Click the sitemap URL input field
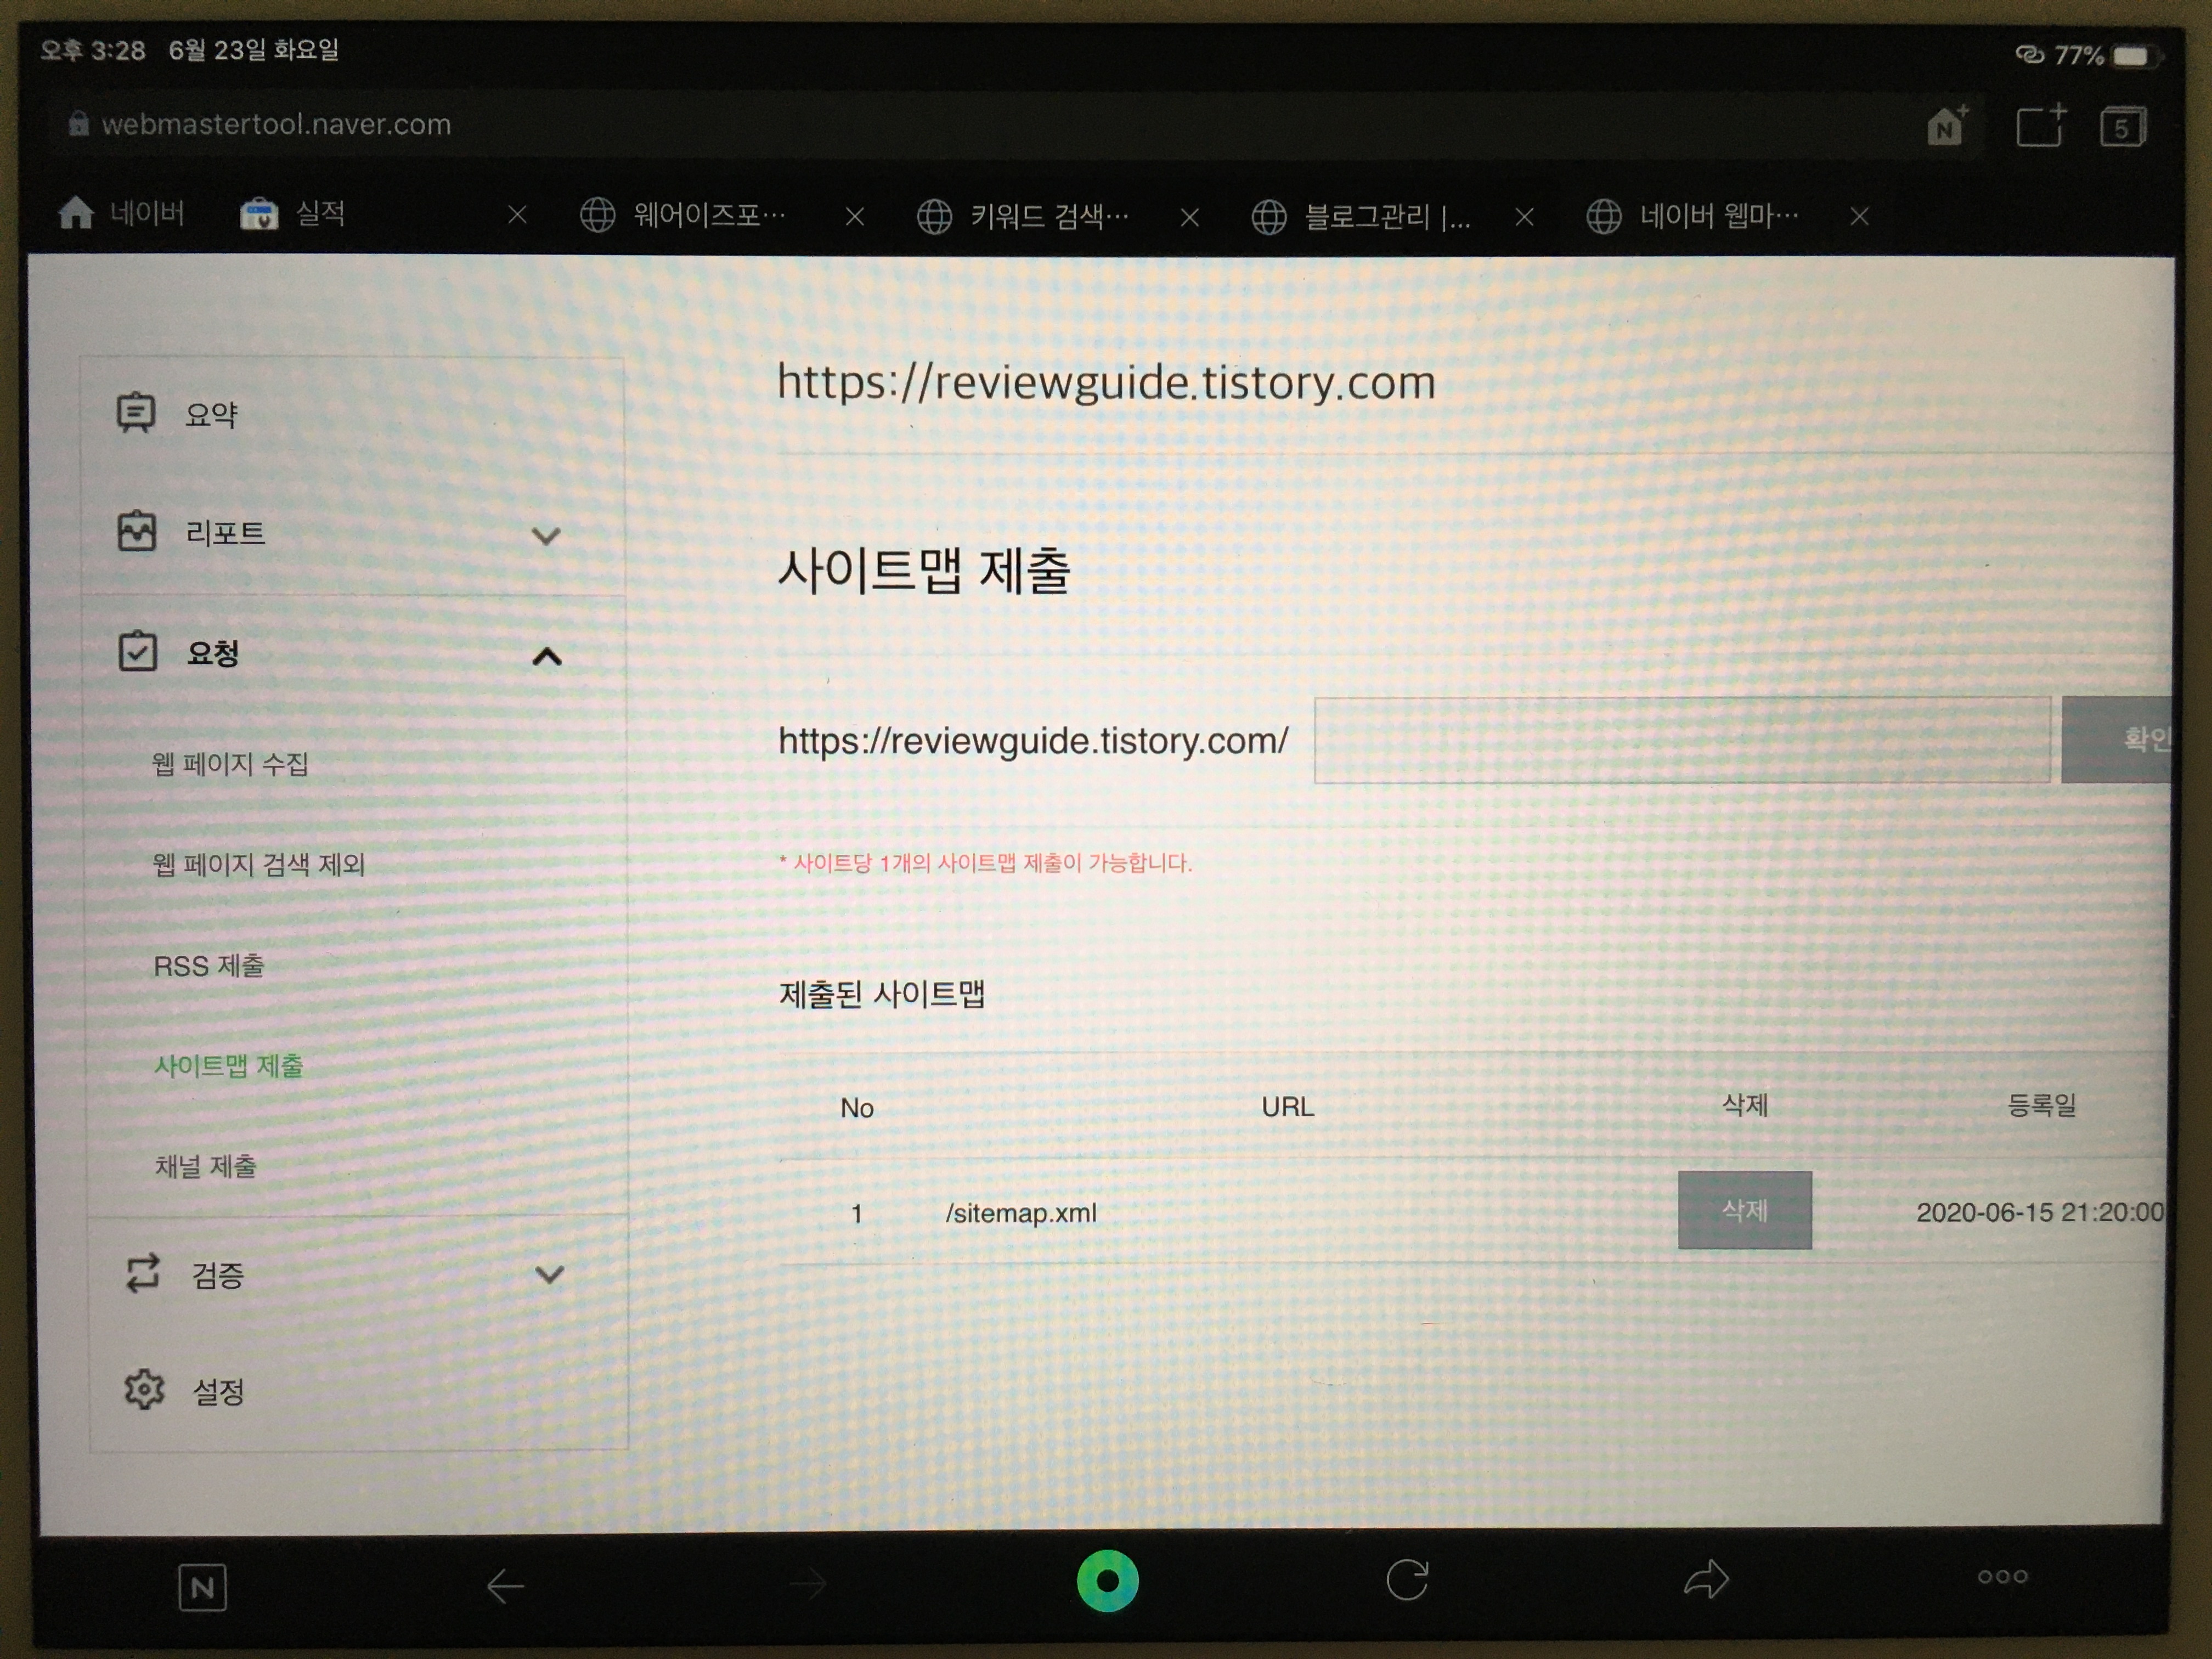The height and width of the screenshot is (1659, 2212). coord(1681,740)
